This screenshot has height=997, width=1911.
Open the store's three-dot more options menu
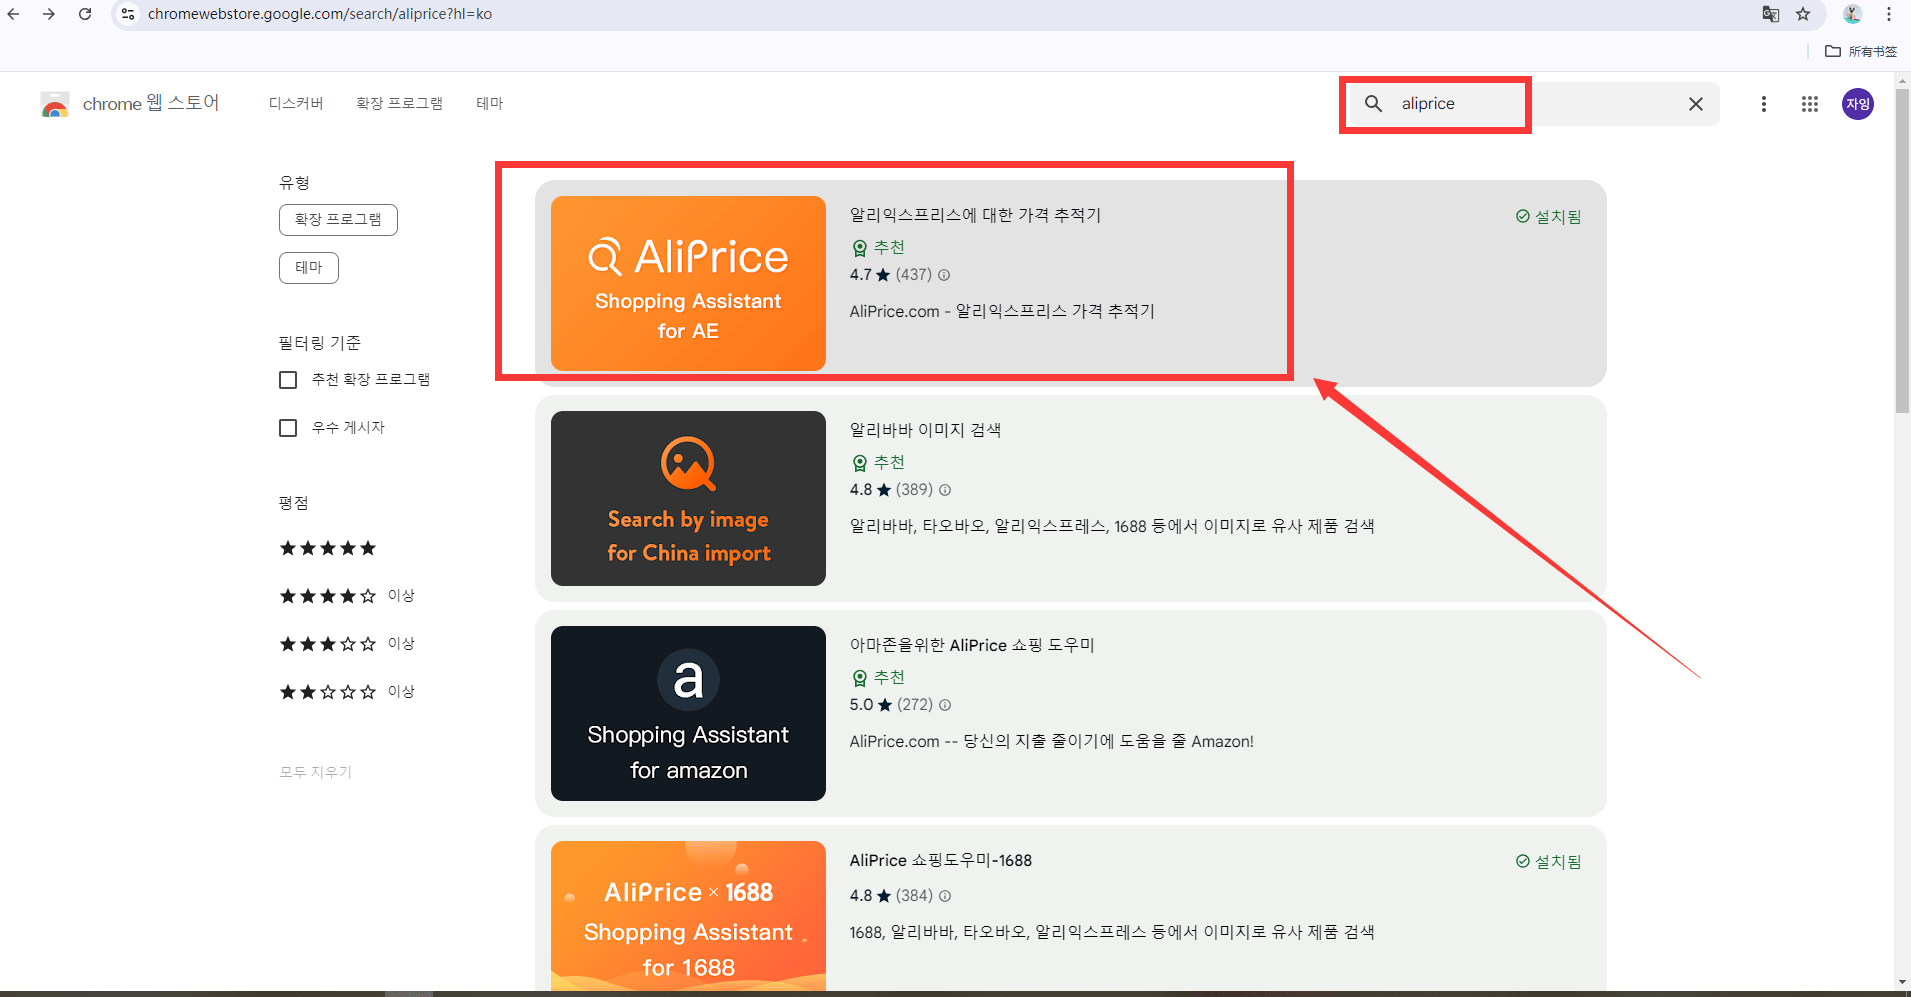coord(1764,104)
